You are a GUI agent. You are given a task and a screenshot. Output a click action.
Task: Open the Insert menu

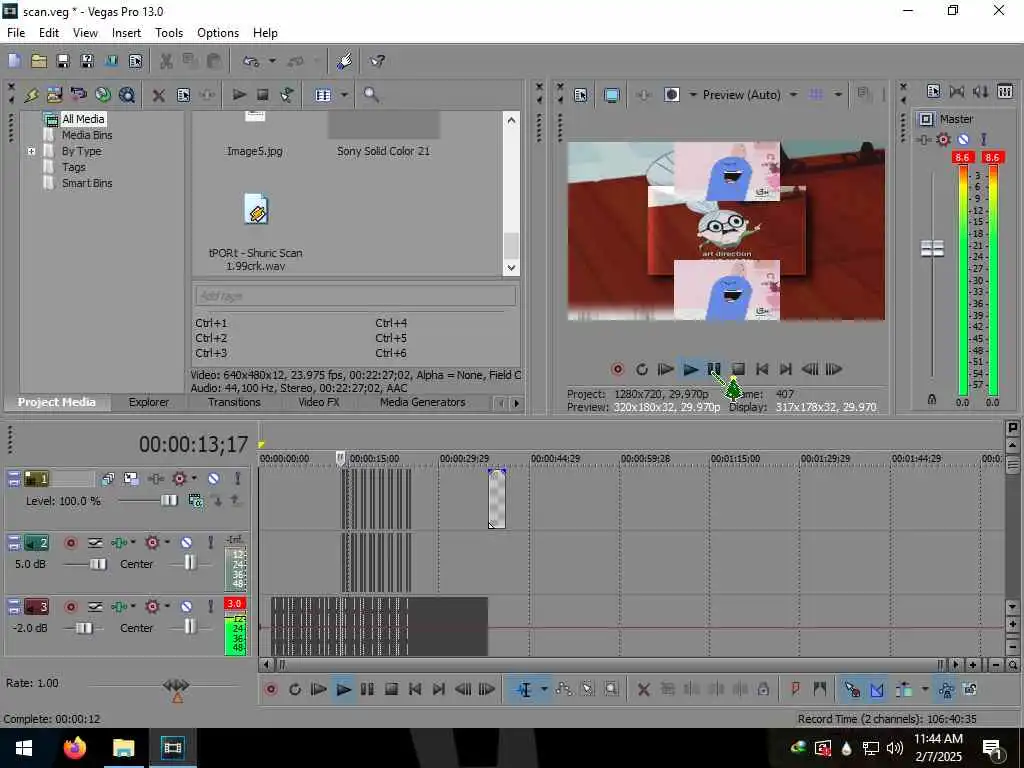(x=126, y=33)
